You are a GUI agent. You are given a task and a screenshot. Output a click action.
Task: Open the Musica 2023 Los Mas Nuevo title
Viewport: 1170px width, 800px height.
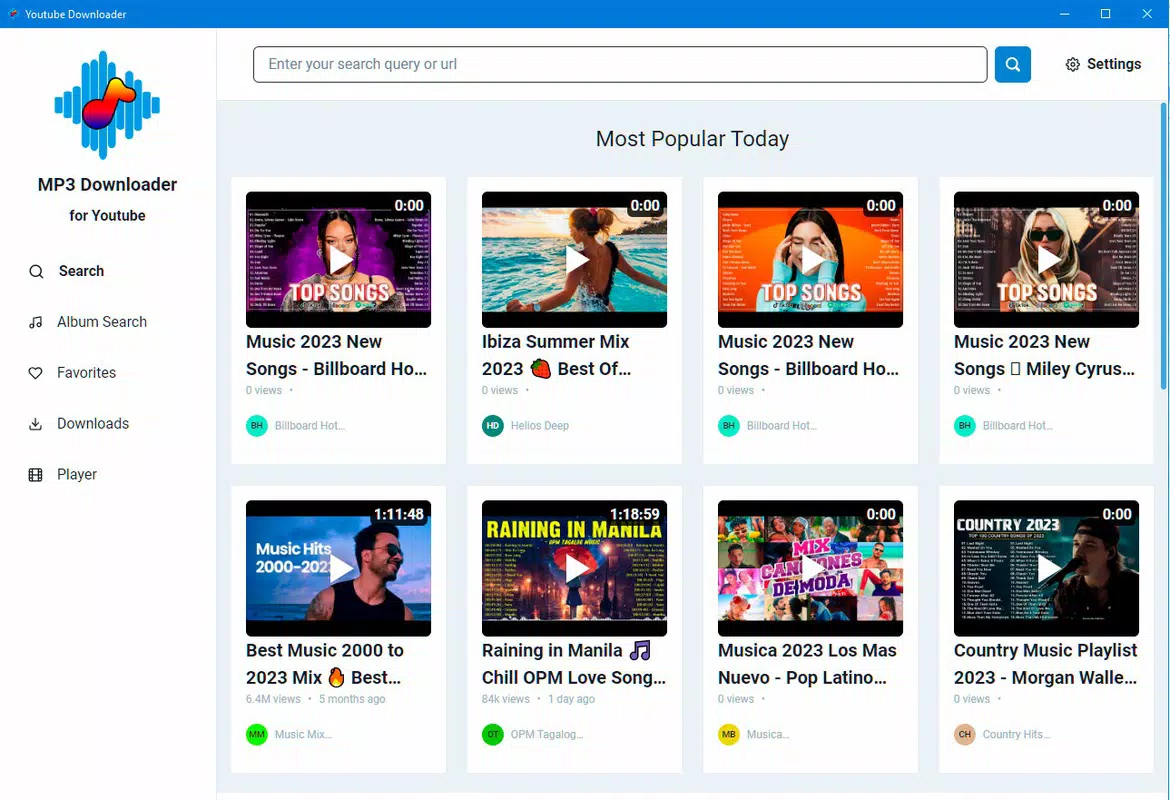click(807, 664)
